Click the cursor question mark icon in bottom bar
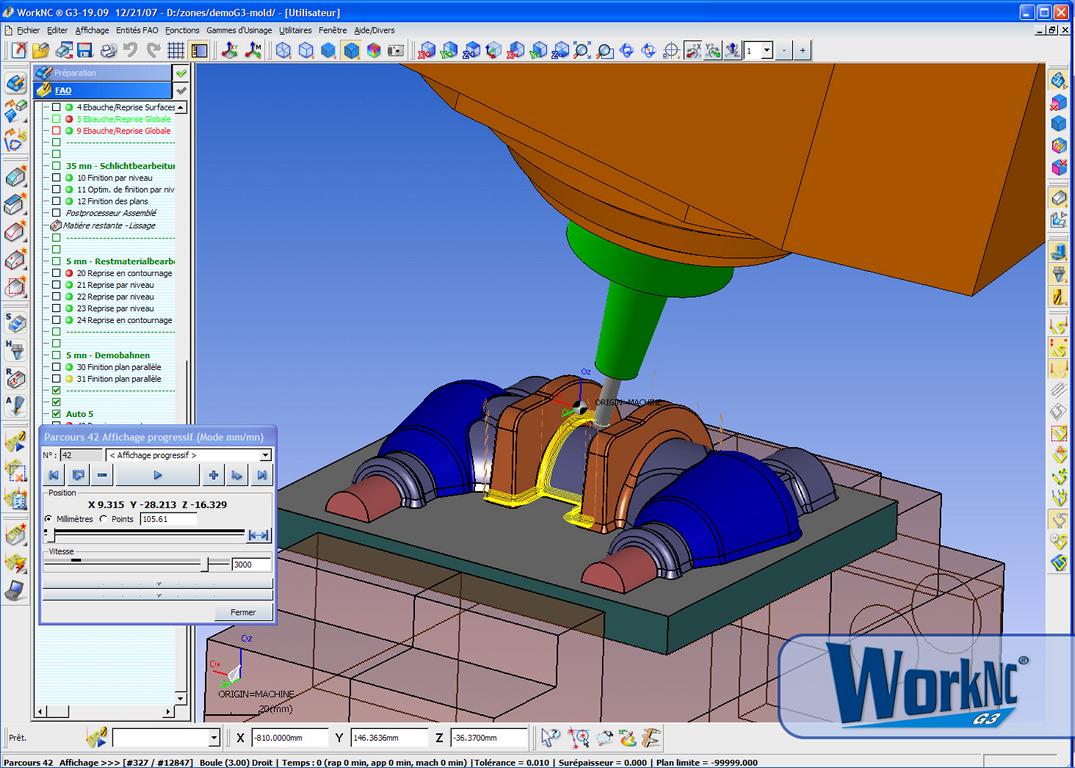1075x768 pixels. (550, 738)
